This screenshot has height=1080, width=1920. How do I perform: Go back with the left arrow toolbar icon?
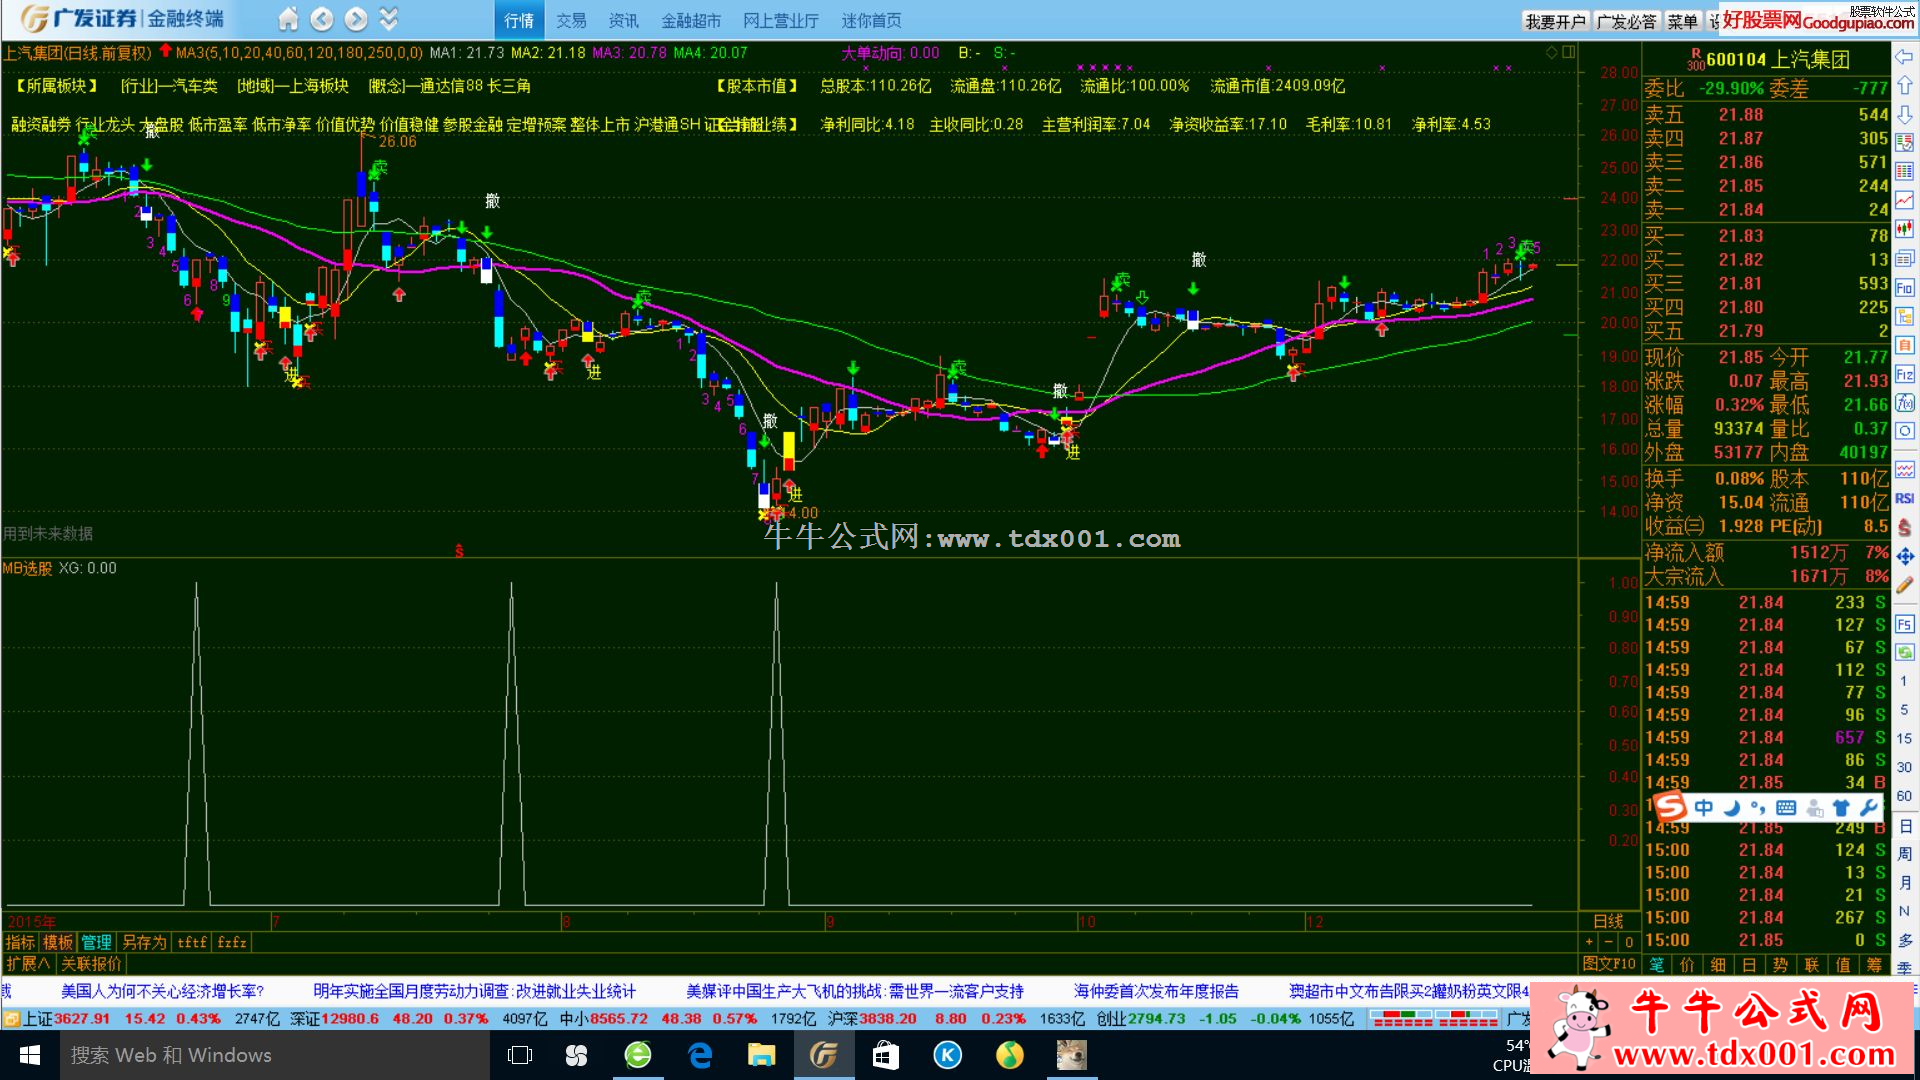click(x=321, y=19)
